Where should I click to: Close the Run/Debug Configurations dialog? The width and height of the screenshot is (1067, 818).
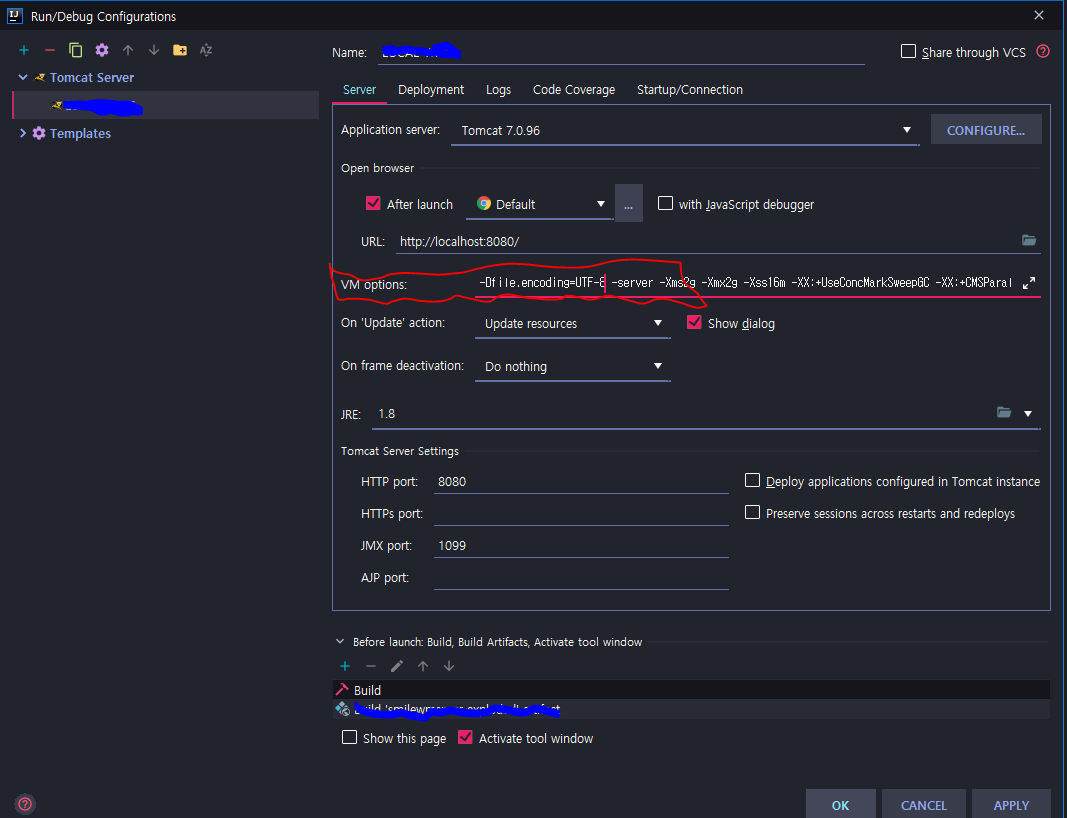pos(1039,15)
